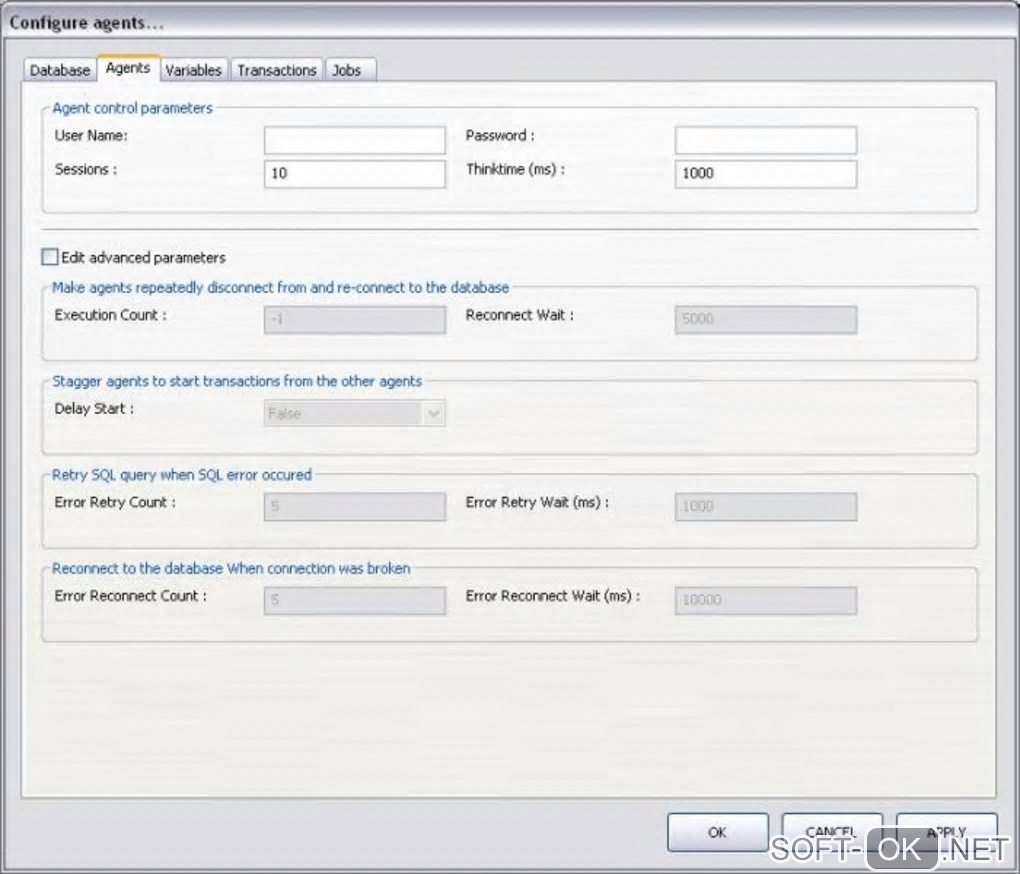This screenshot has height=874, width=1020.
Task: Apply changes with the APPLY button
Action: [946, 832]
